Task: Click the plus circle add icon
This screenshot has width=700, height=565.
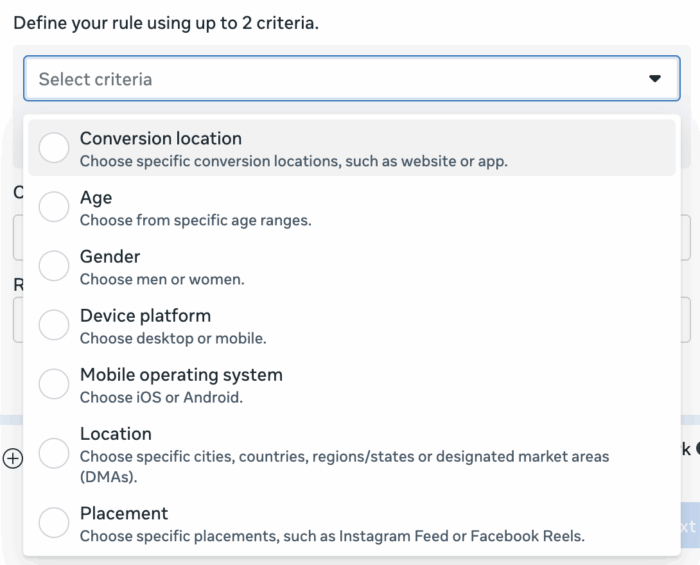Action: pyautogui.click(x=12, y=459)
